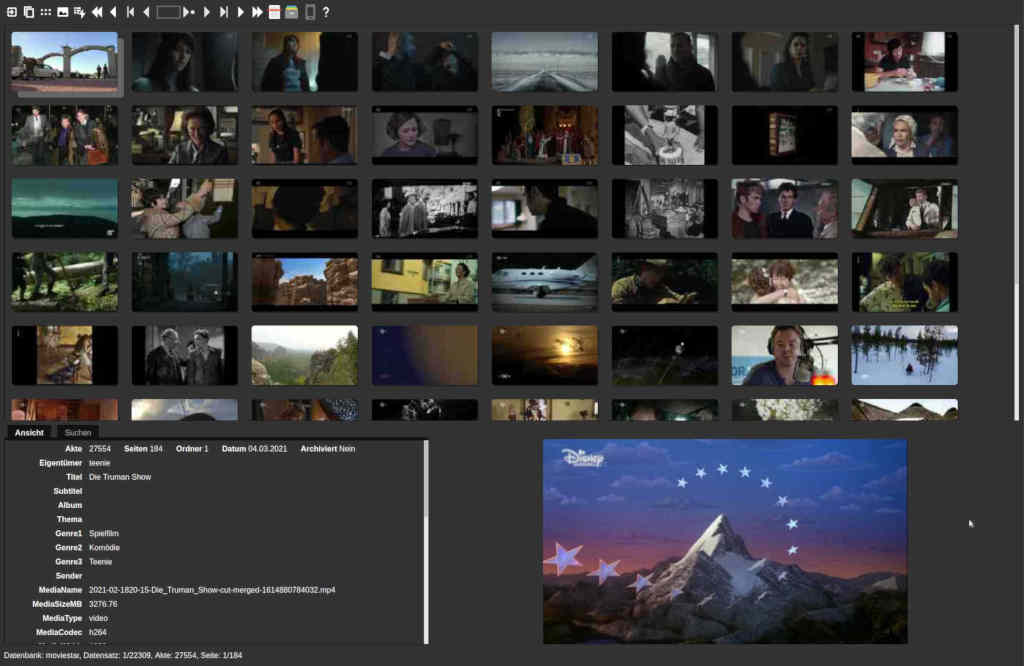
Task: Jump to first with the bar-left arrow icon
Action: coord(131,12)
